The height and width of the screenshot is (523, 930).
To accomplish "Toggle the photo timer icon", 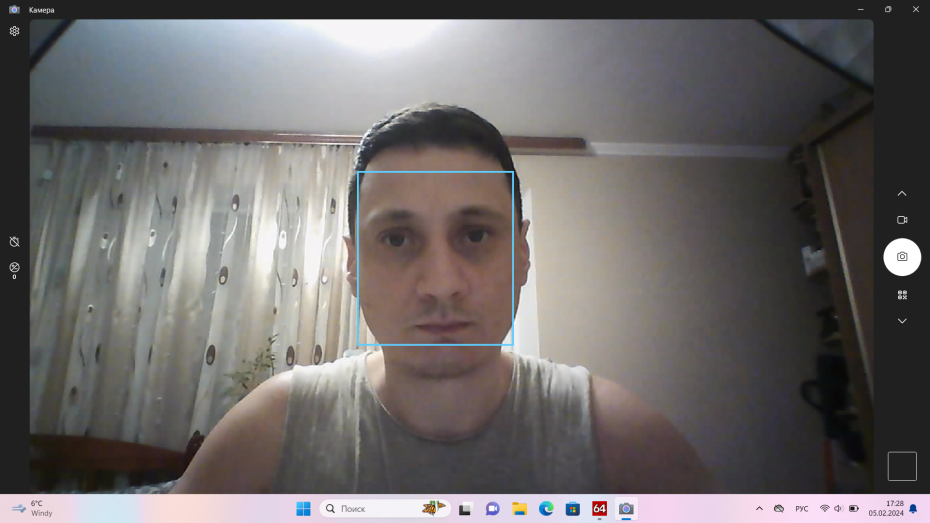I will pyautogui.click(x=14, y=241).
